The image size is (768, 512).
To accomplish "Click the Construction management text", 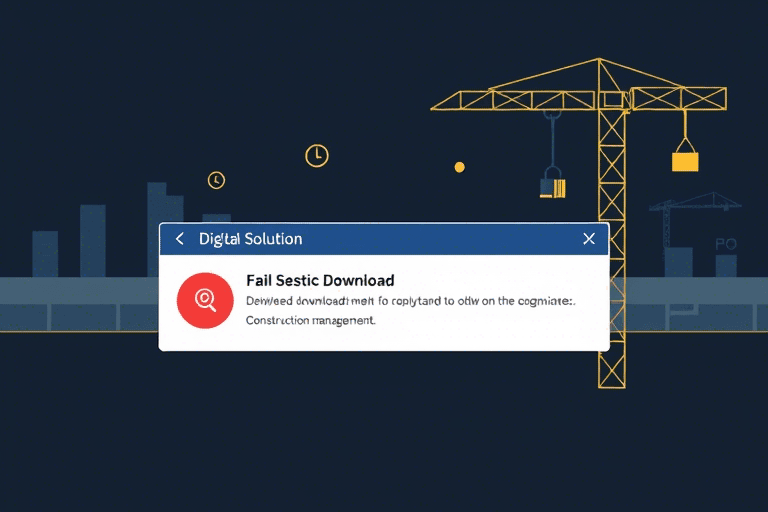I will click(x=311, y=320).
